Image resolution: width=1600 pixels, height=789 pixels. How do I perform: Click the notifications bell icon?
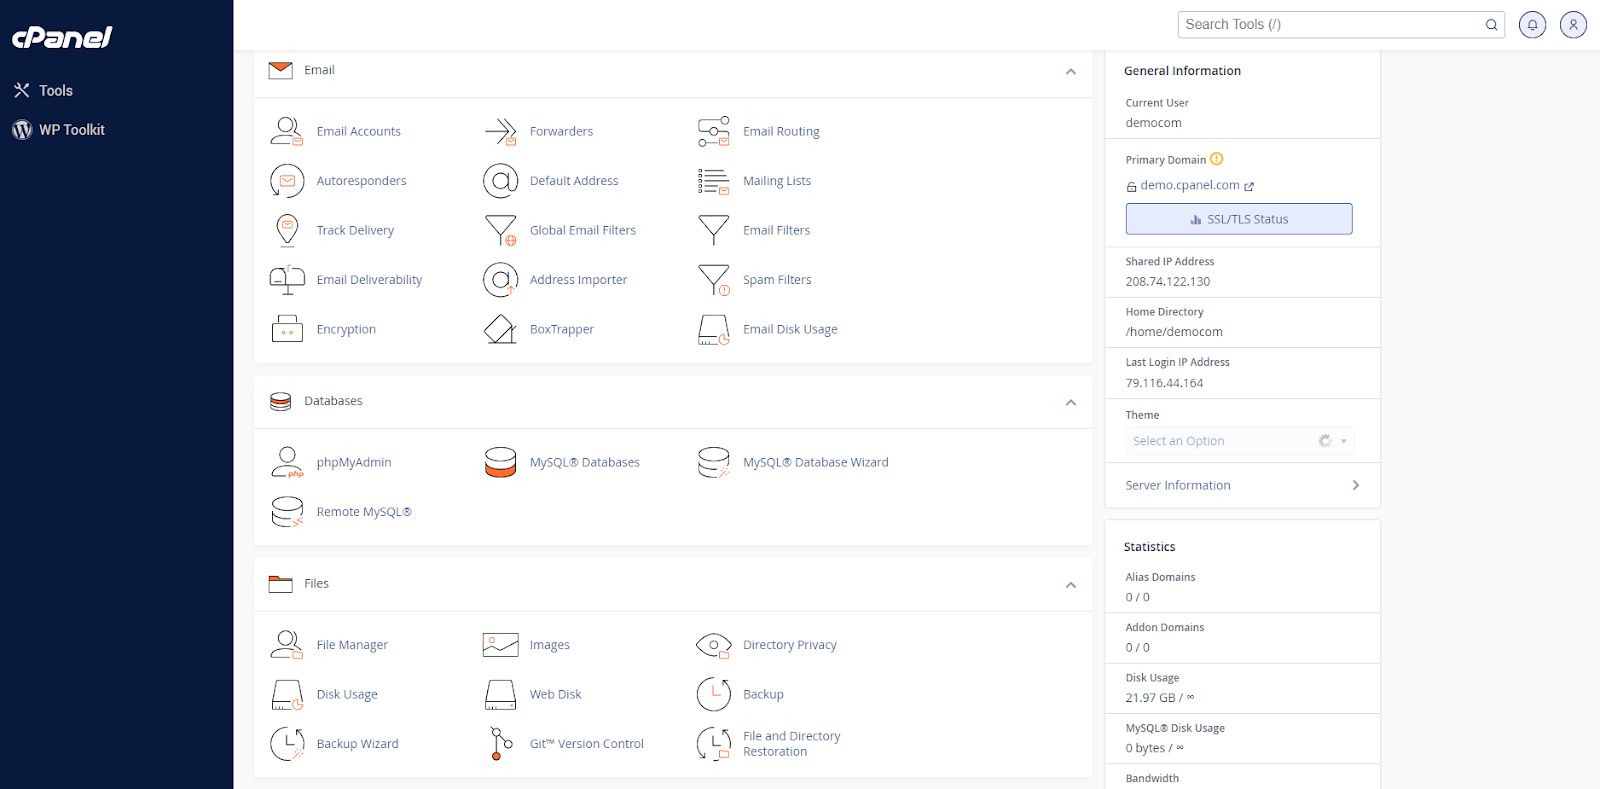point(1532,24)
